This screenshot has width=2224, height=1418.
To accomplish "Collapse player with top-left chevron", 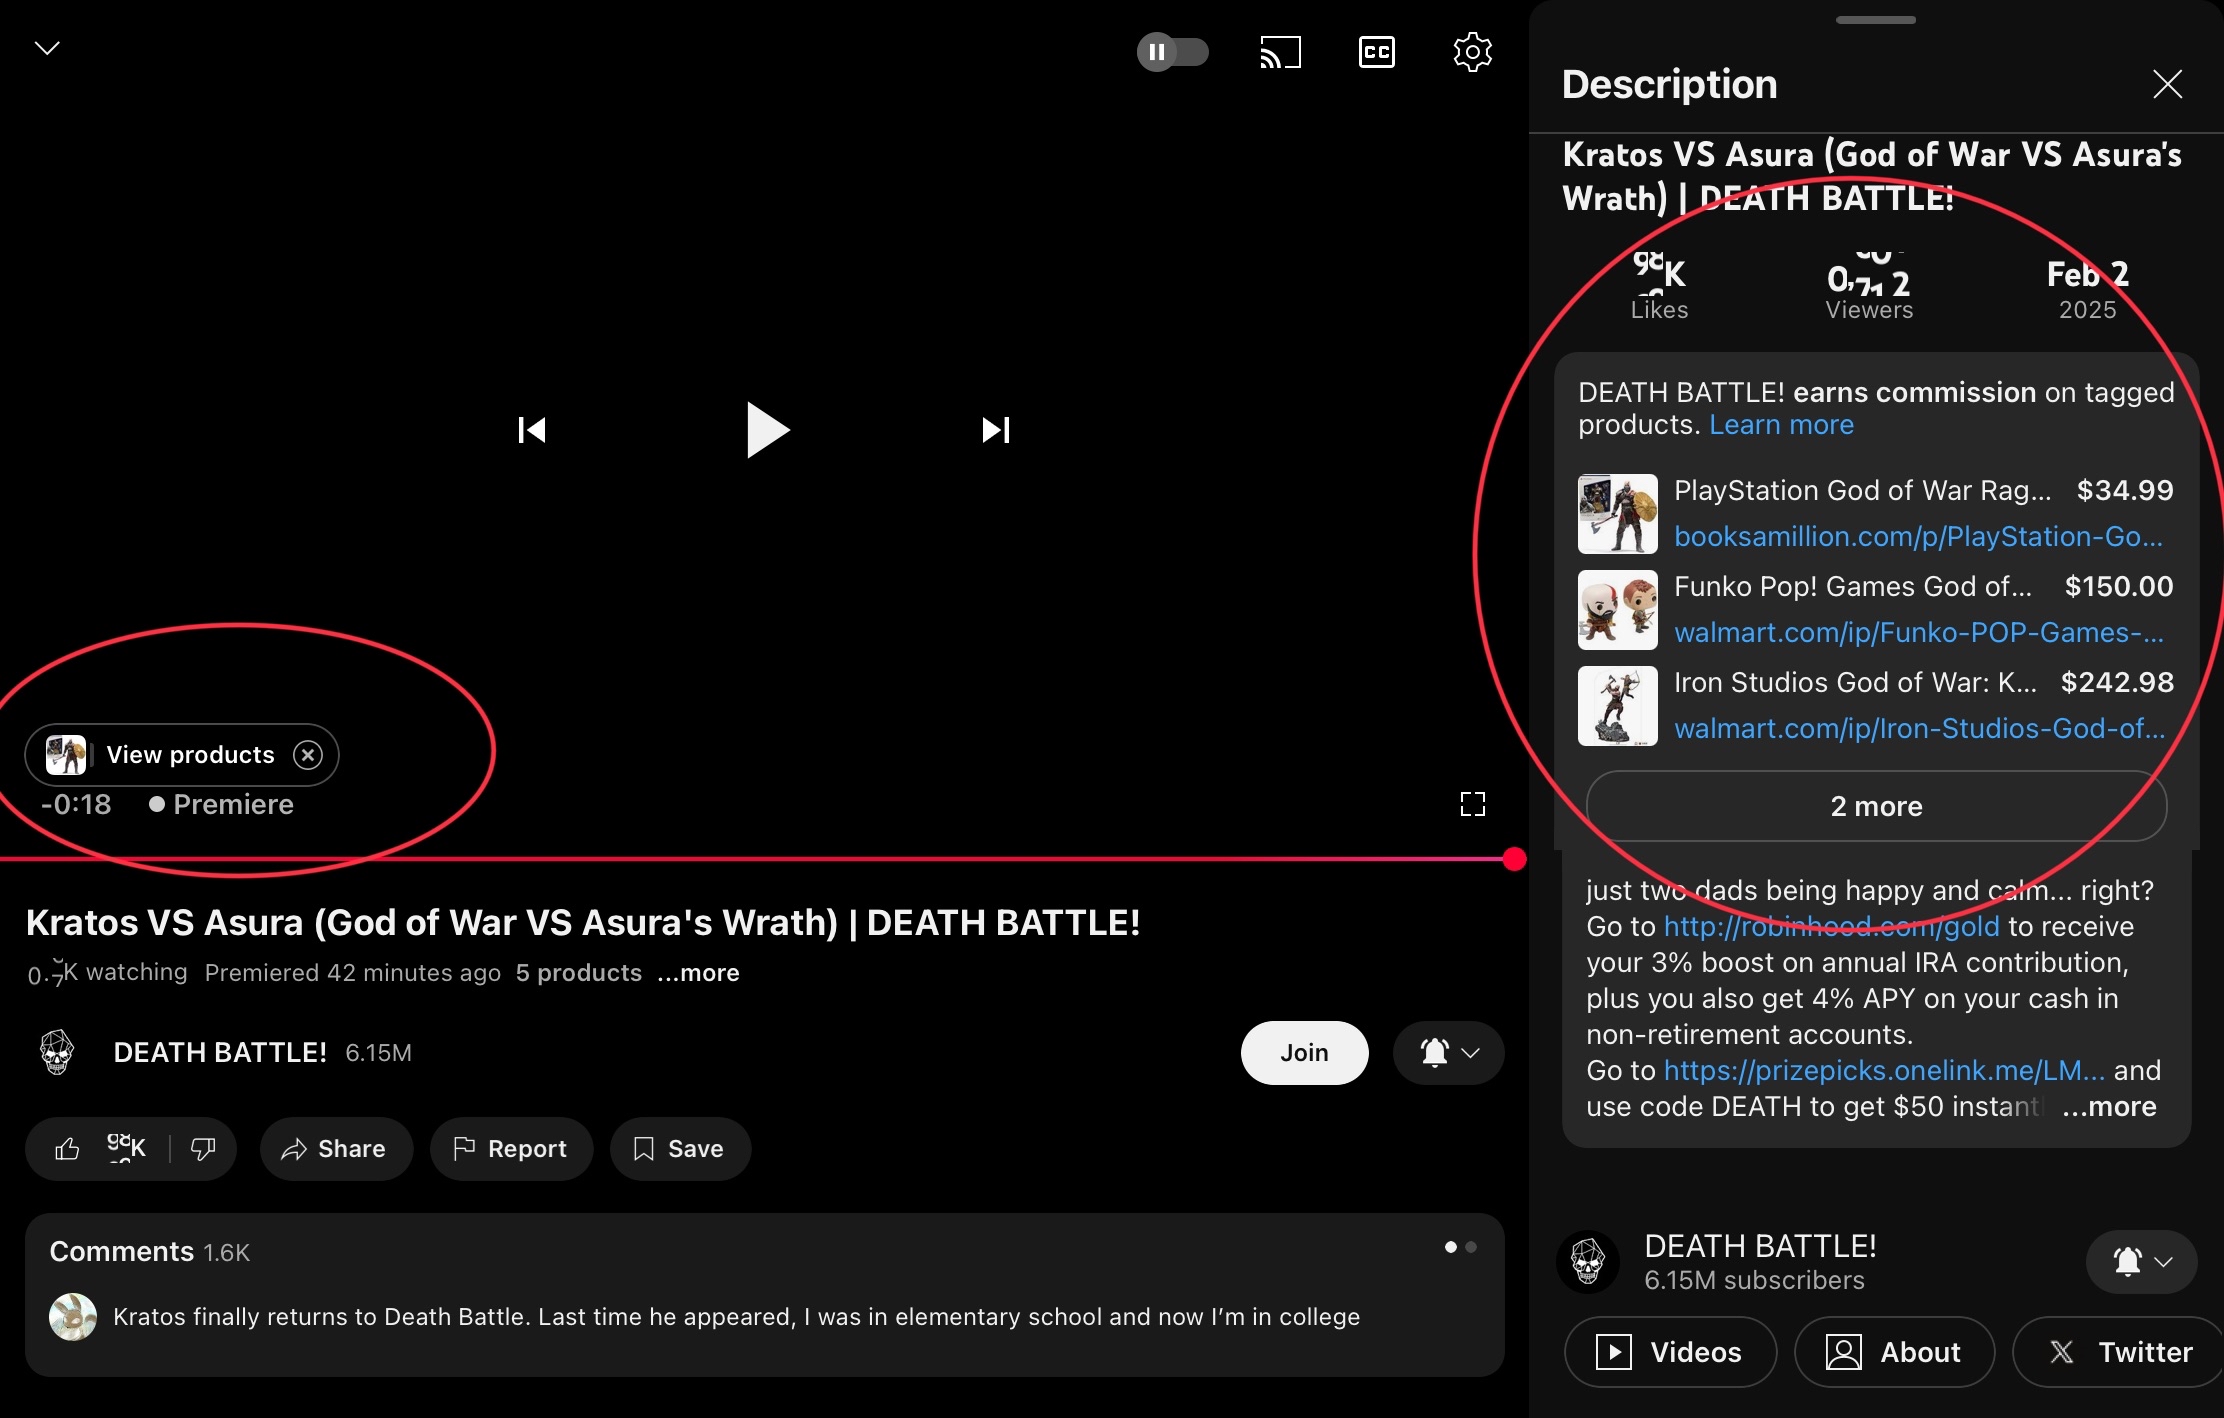I will [47, 48].
